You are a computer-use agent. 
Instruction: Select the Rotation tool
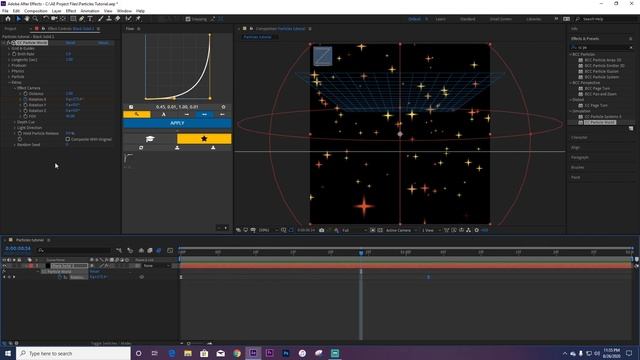pos(46,19)
